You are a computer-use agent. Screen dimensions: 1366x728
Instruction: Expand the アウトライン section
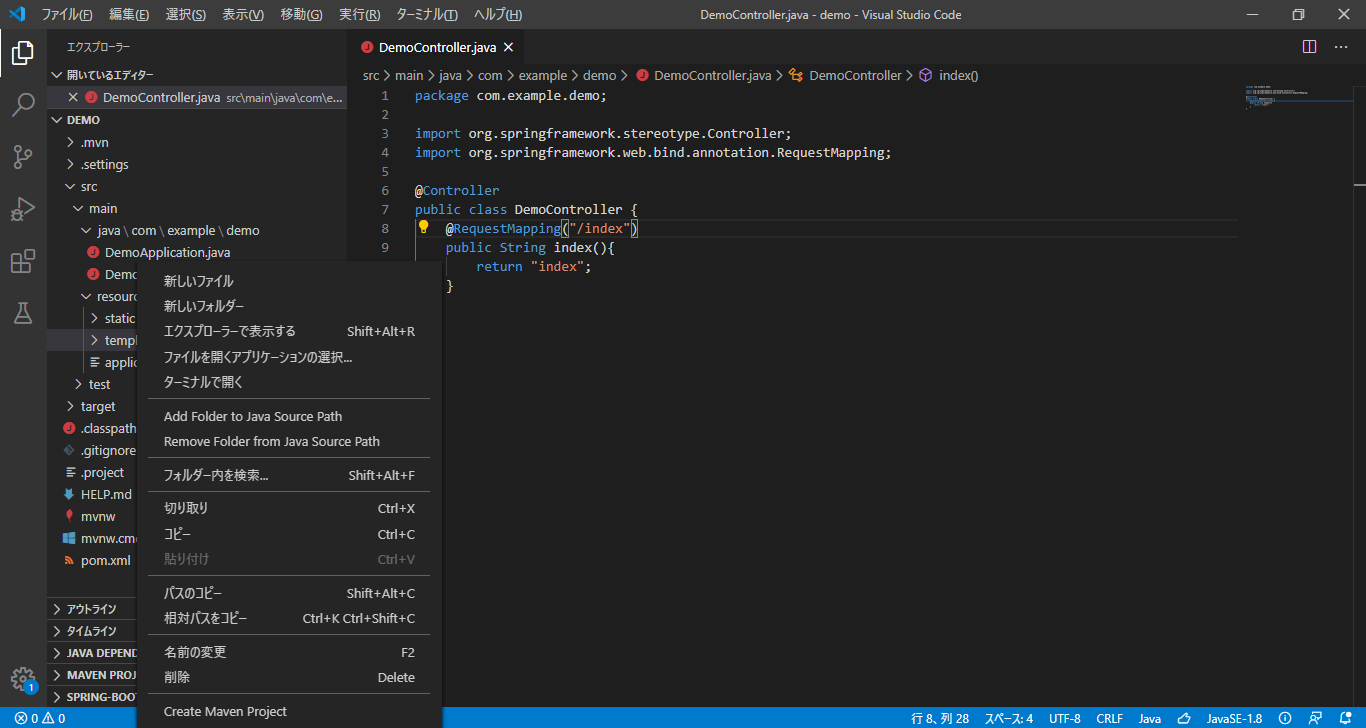(x=91, y=609)
